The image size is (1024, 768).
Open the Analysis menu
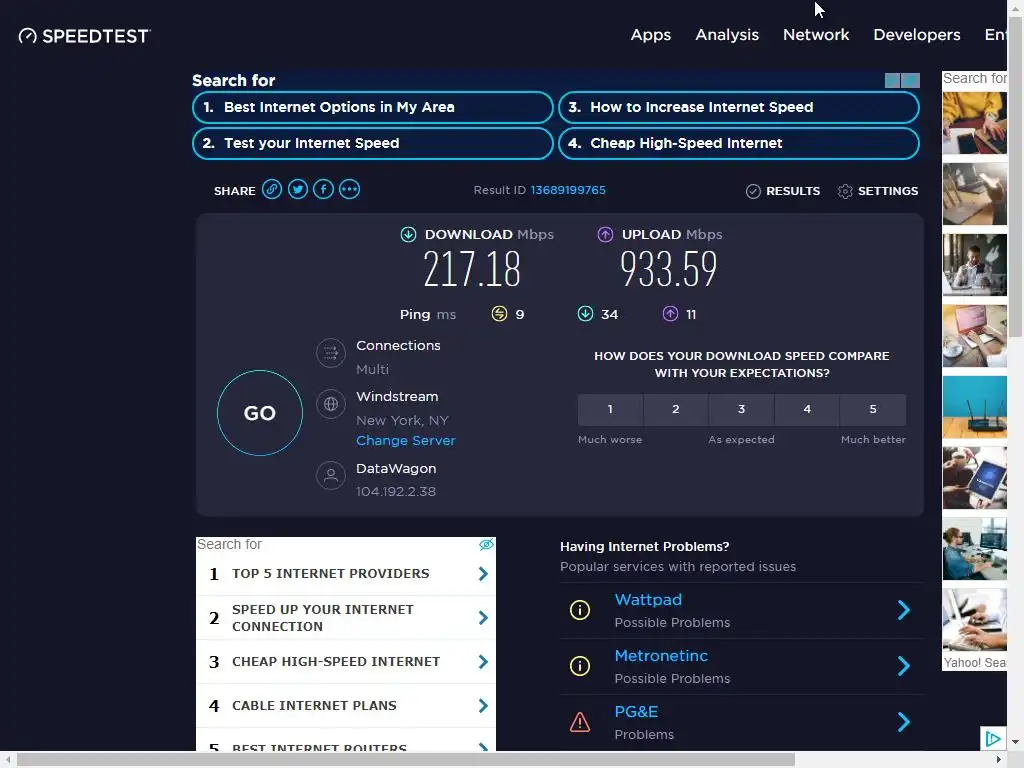[x=727, y=35]
